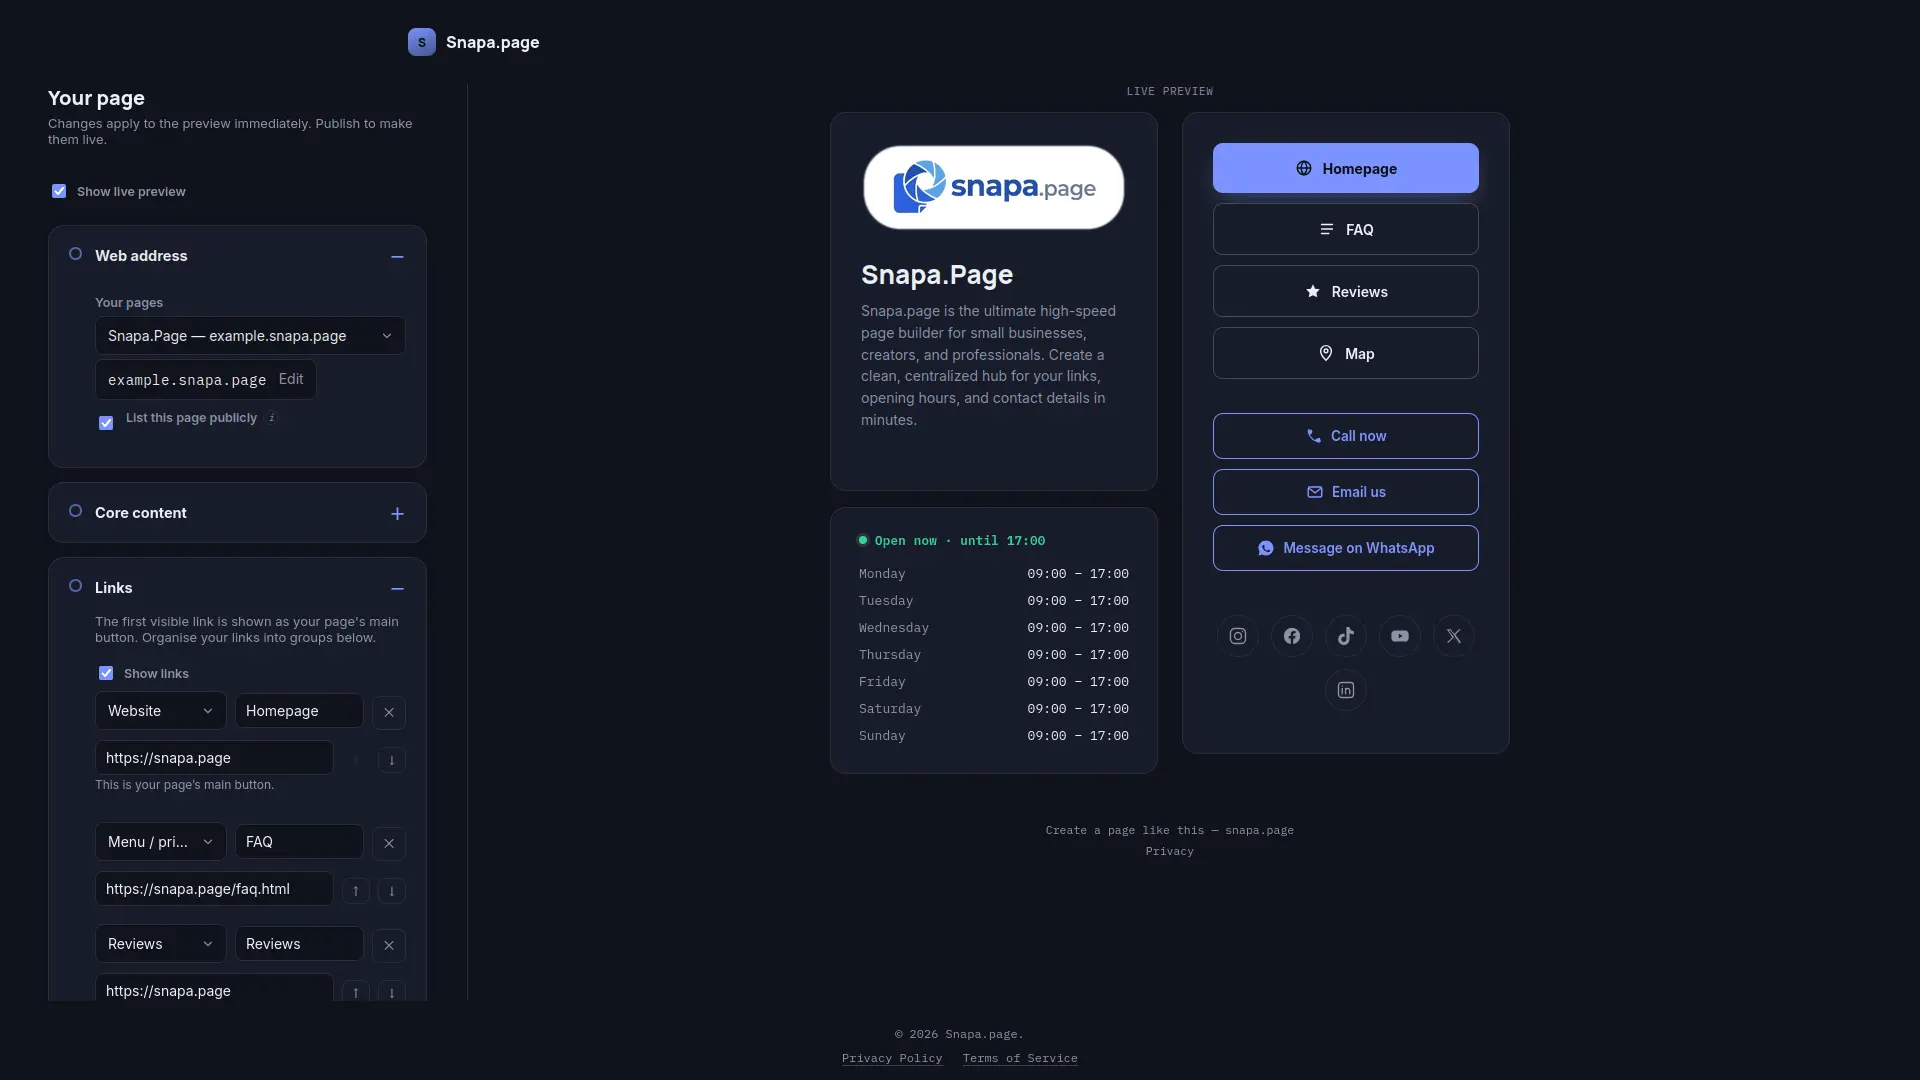1920x1080 pixels.
Task: Click the https://snapa.page/faq.html URL field
Action: [x=214, y=889]
